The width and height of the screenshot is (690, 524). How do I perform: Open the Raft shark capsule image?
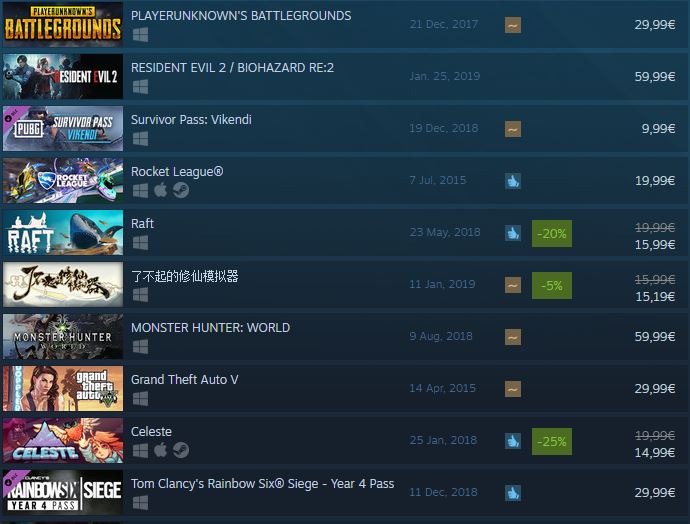pyautogui.click(x=63, y=232)
